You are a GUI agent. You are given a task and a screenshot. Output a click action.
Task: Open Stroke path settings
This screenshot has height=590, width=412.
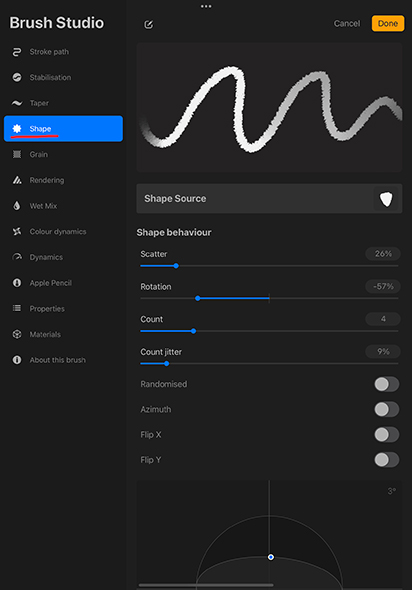point(63,52)
